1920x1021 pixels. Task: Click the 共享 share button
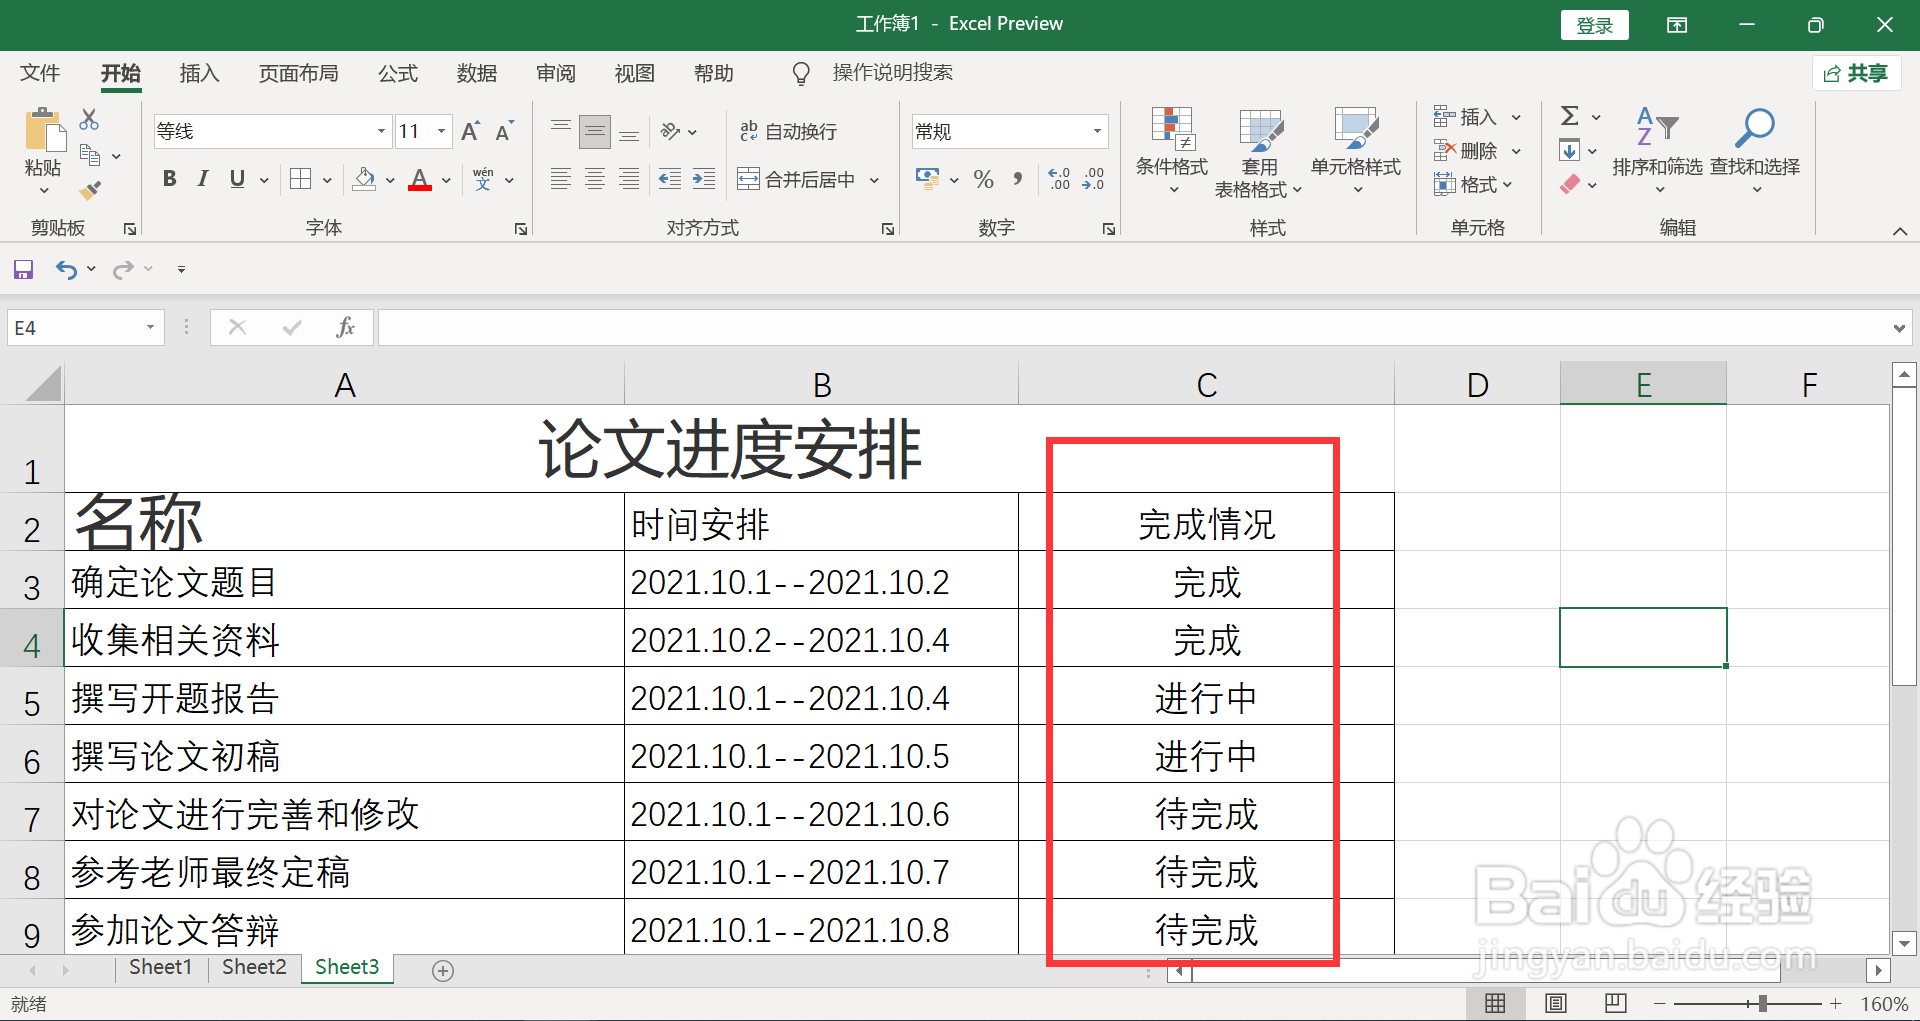tap(1855, 73)
